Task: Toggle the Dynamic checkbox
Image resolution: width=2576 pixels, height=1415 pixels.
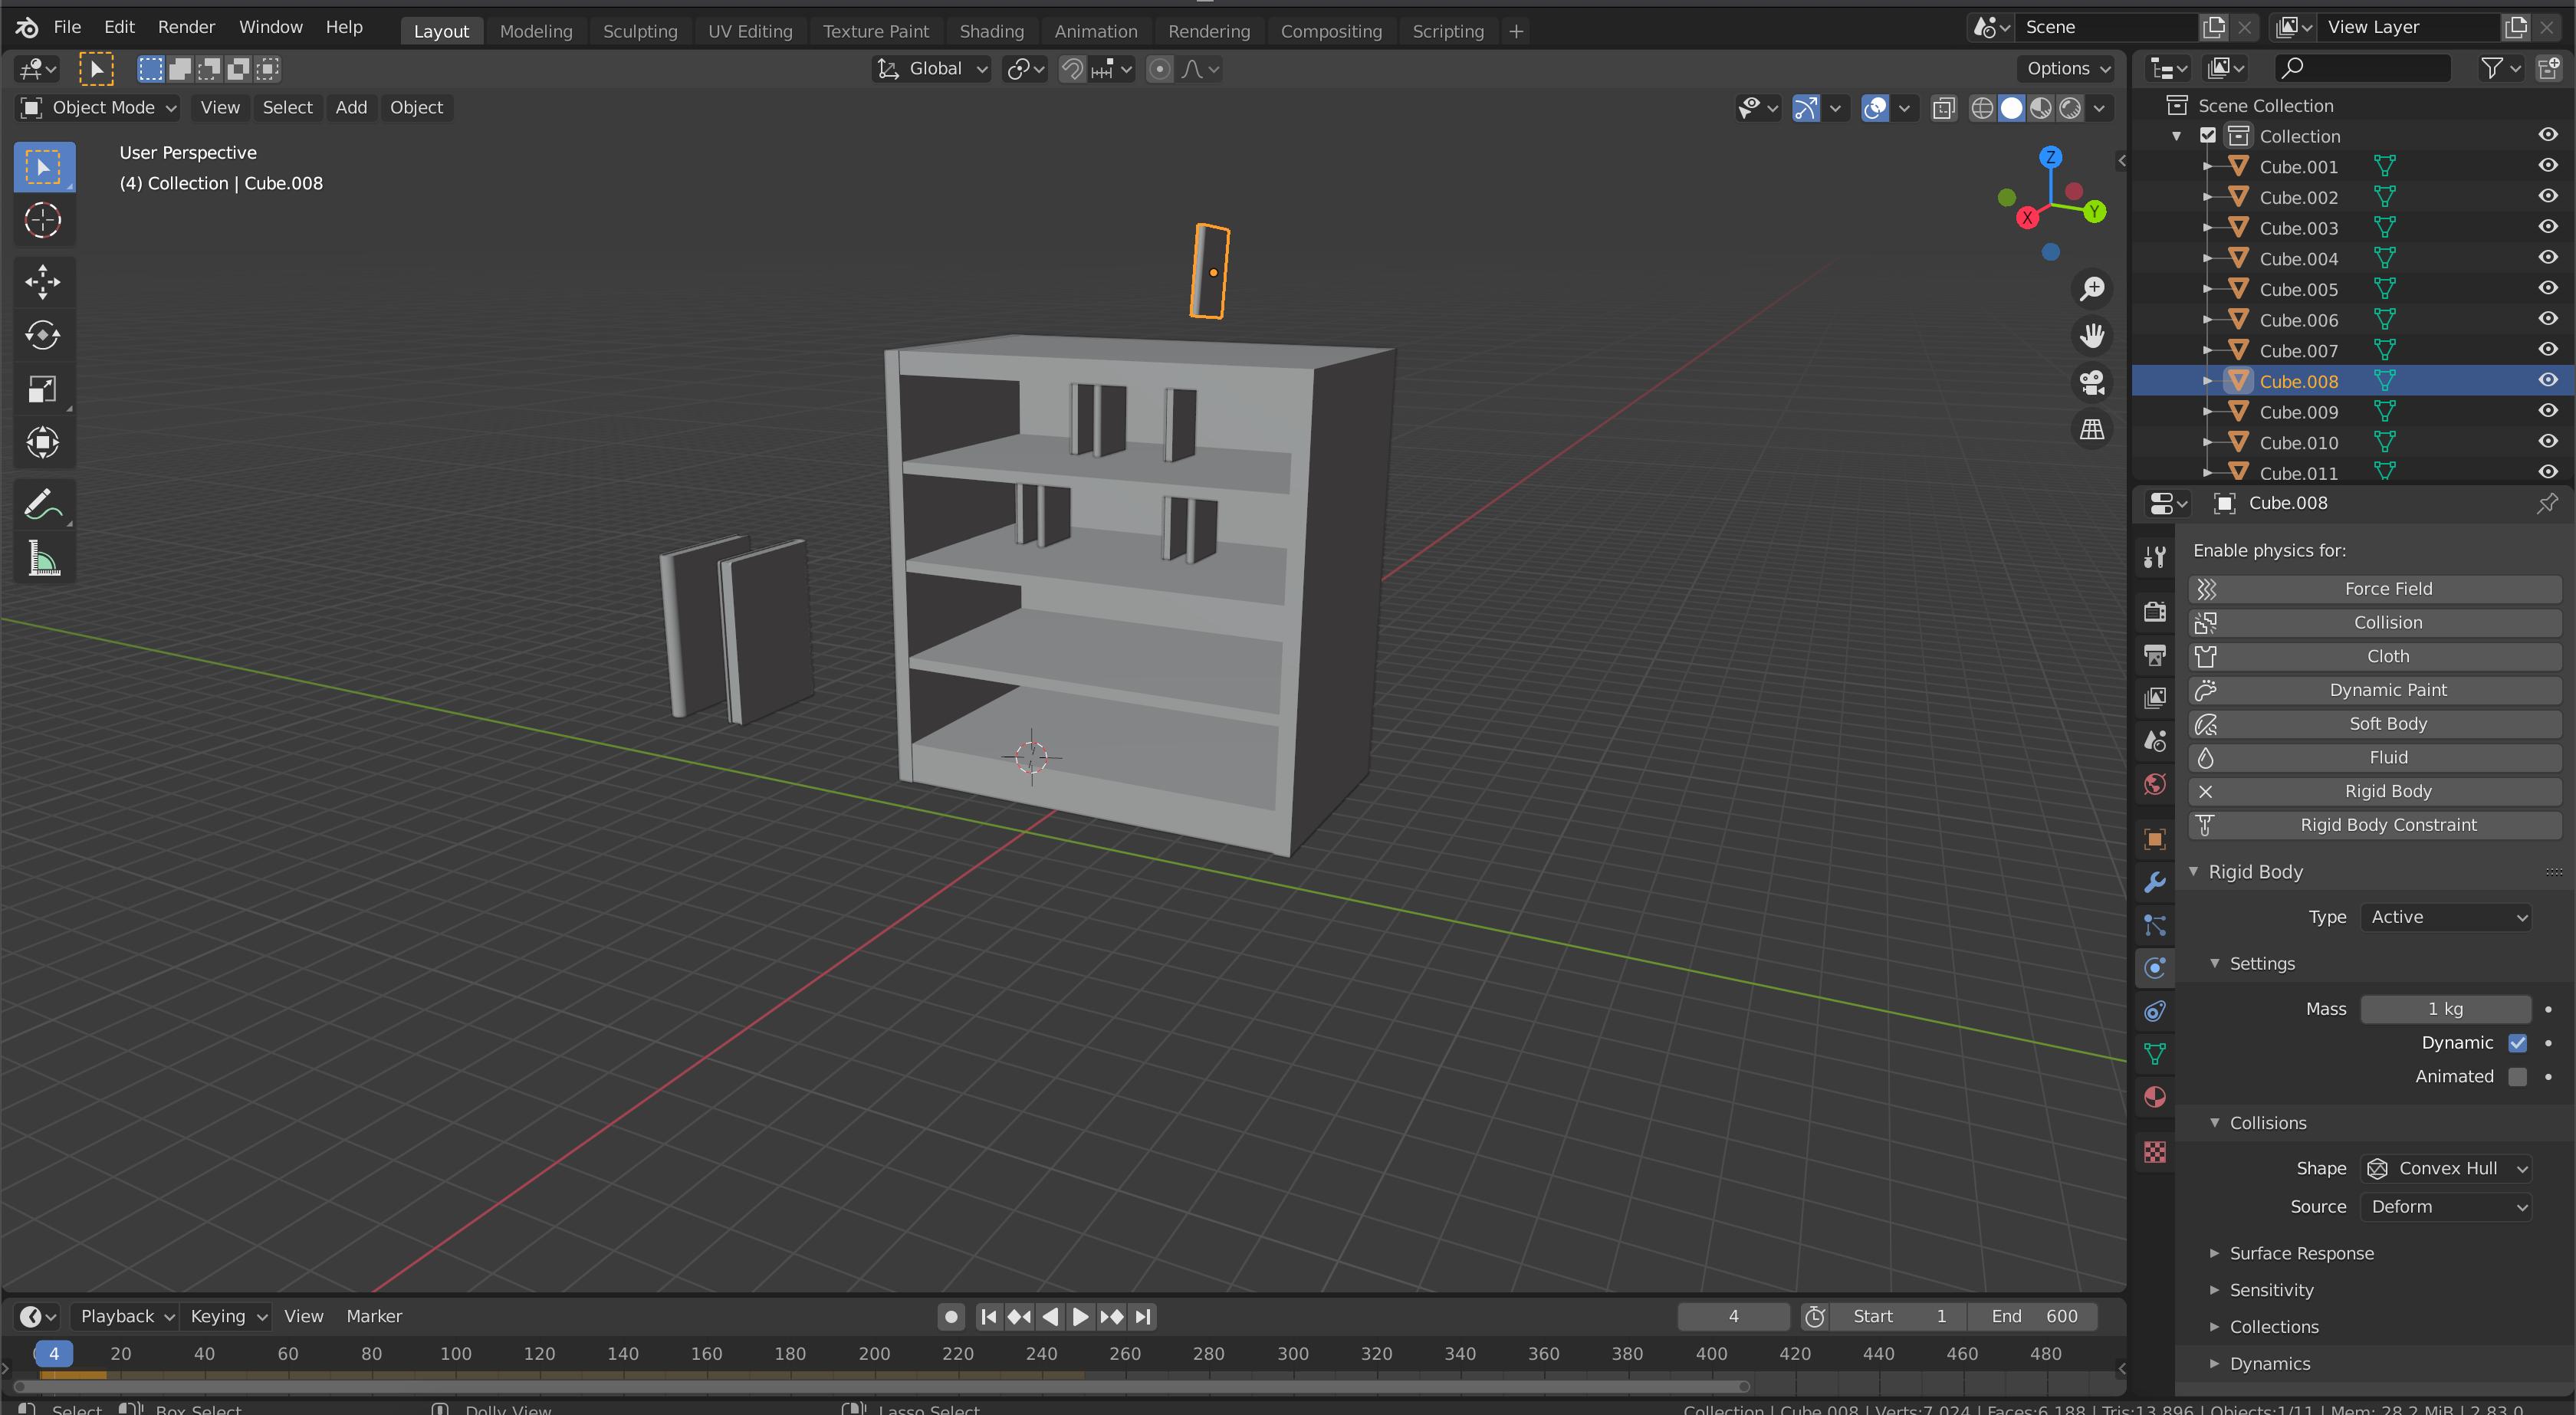Action: click(2517, 1043)
